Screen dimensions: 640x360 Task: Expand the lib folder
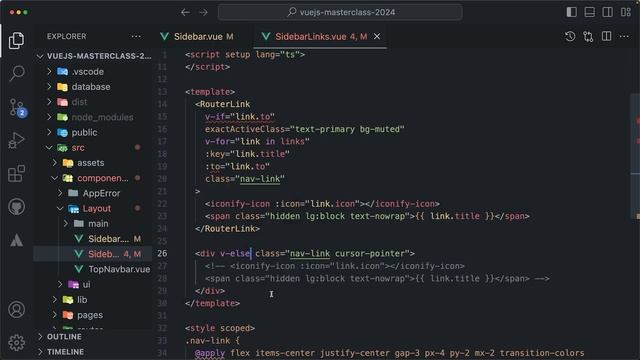[x=93, y=300]
